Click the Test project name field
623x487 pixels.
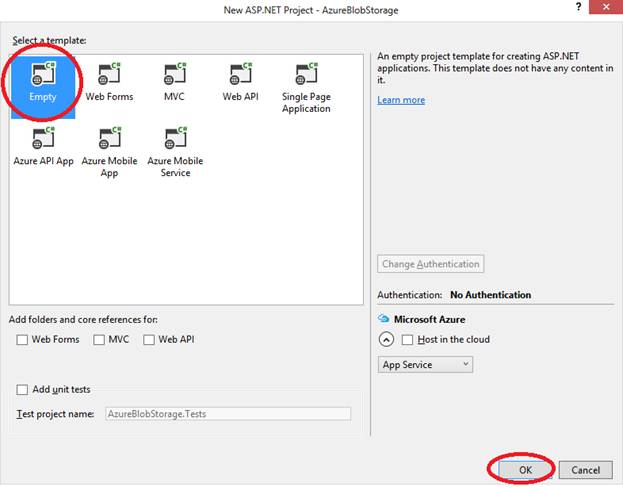click(x=228, y=414)
